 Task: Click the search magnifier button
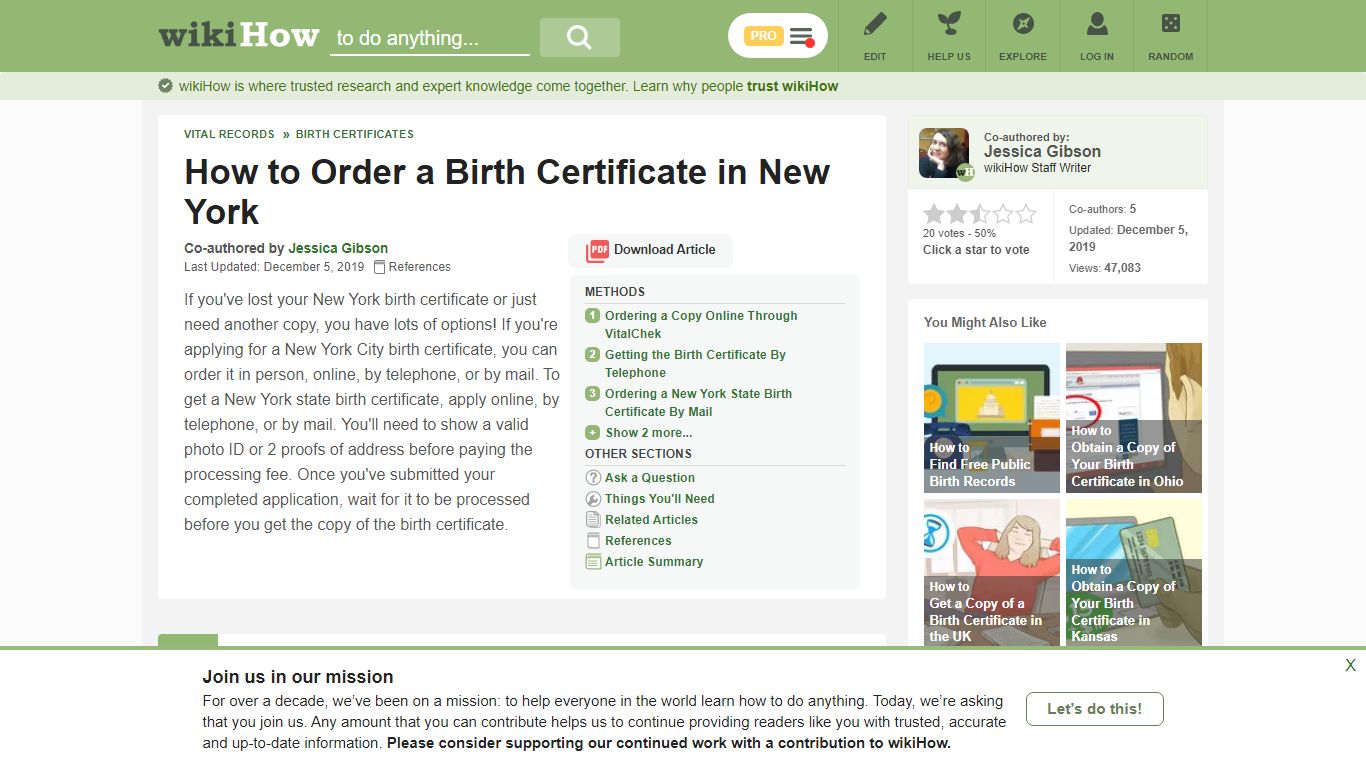[579, 37]
